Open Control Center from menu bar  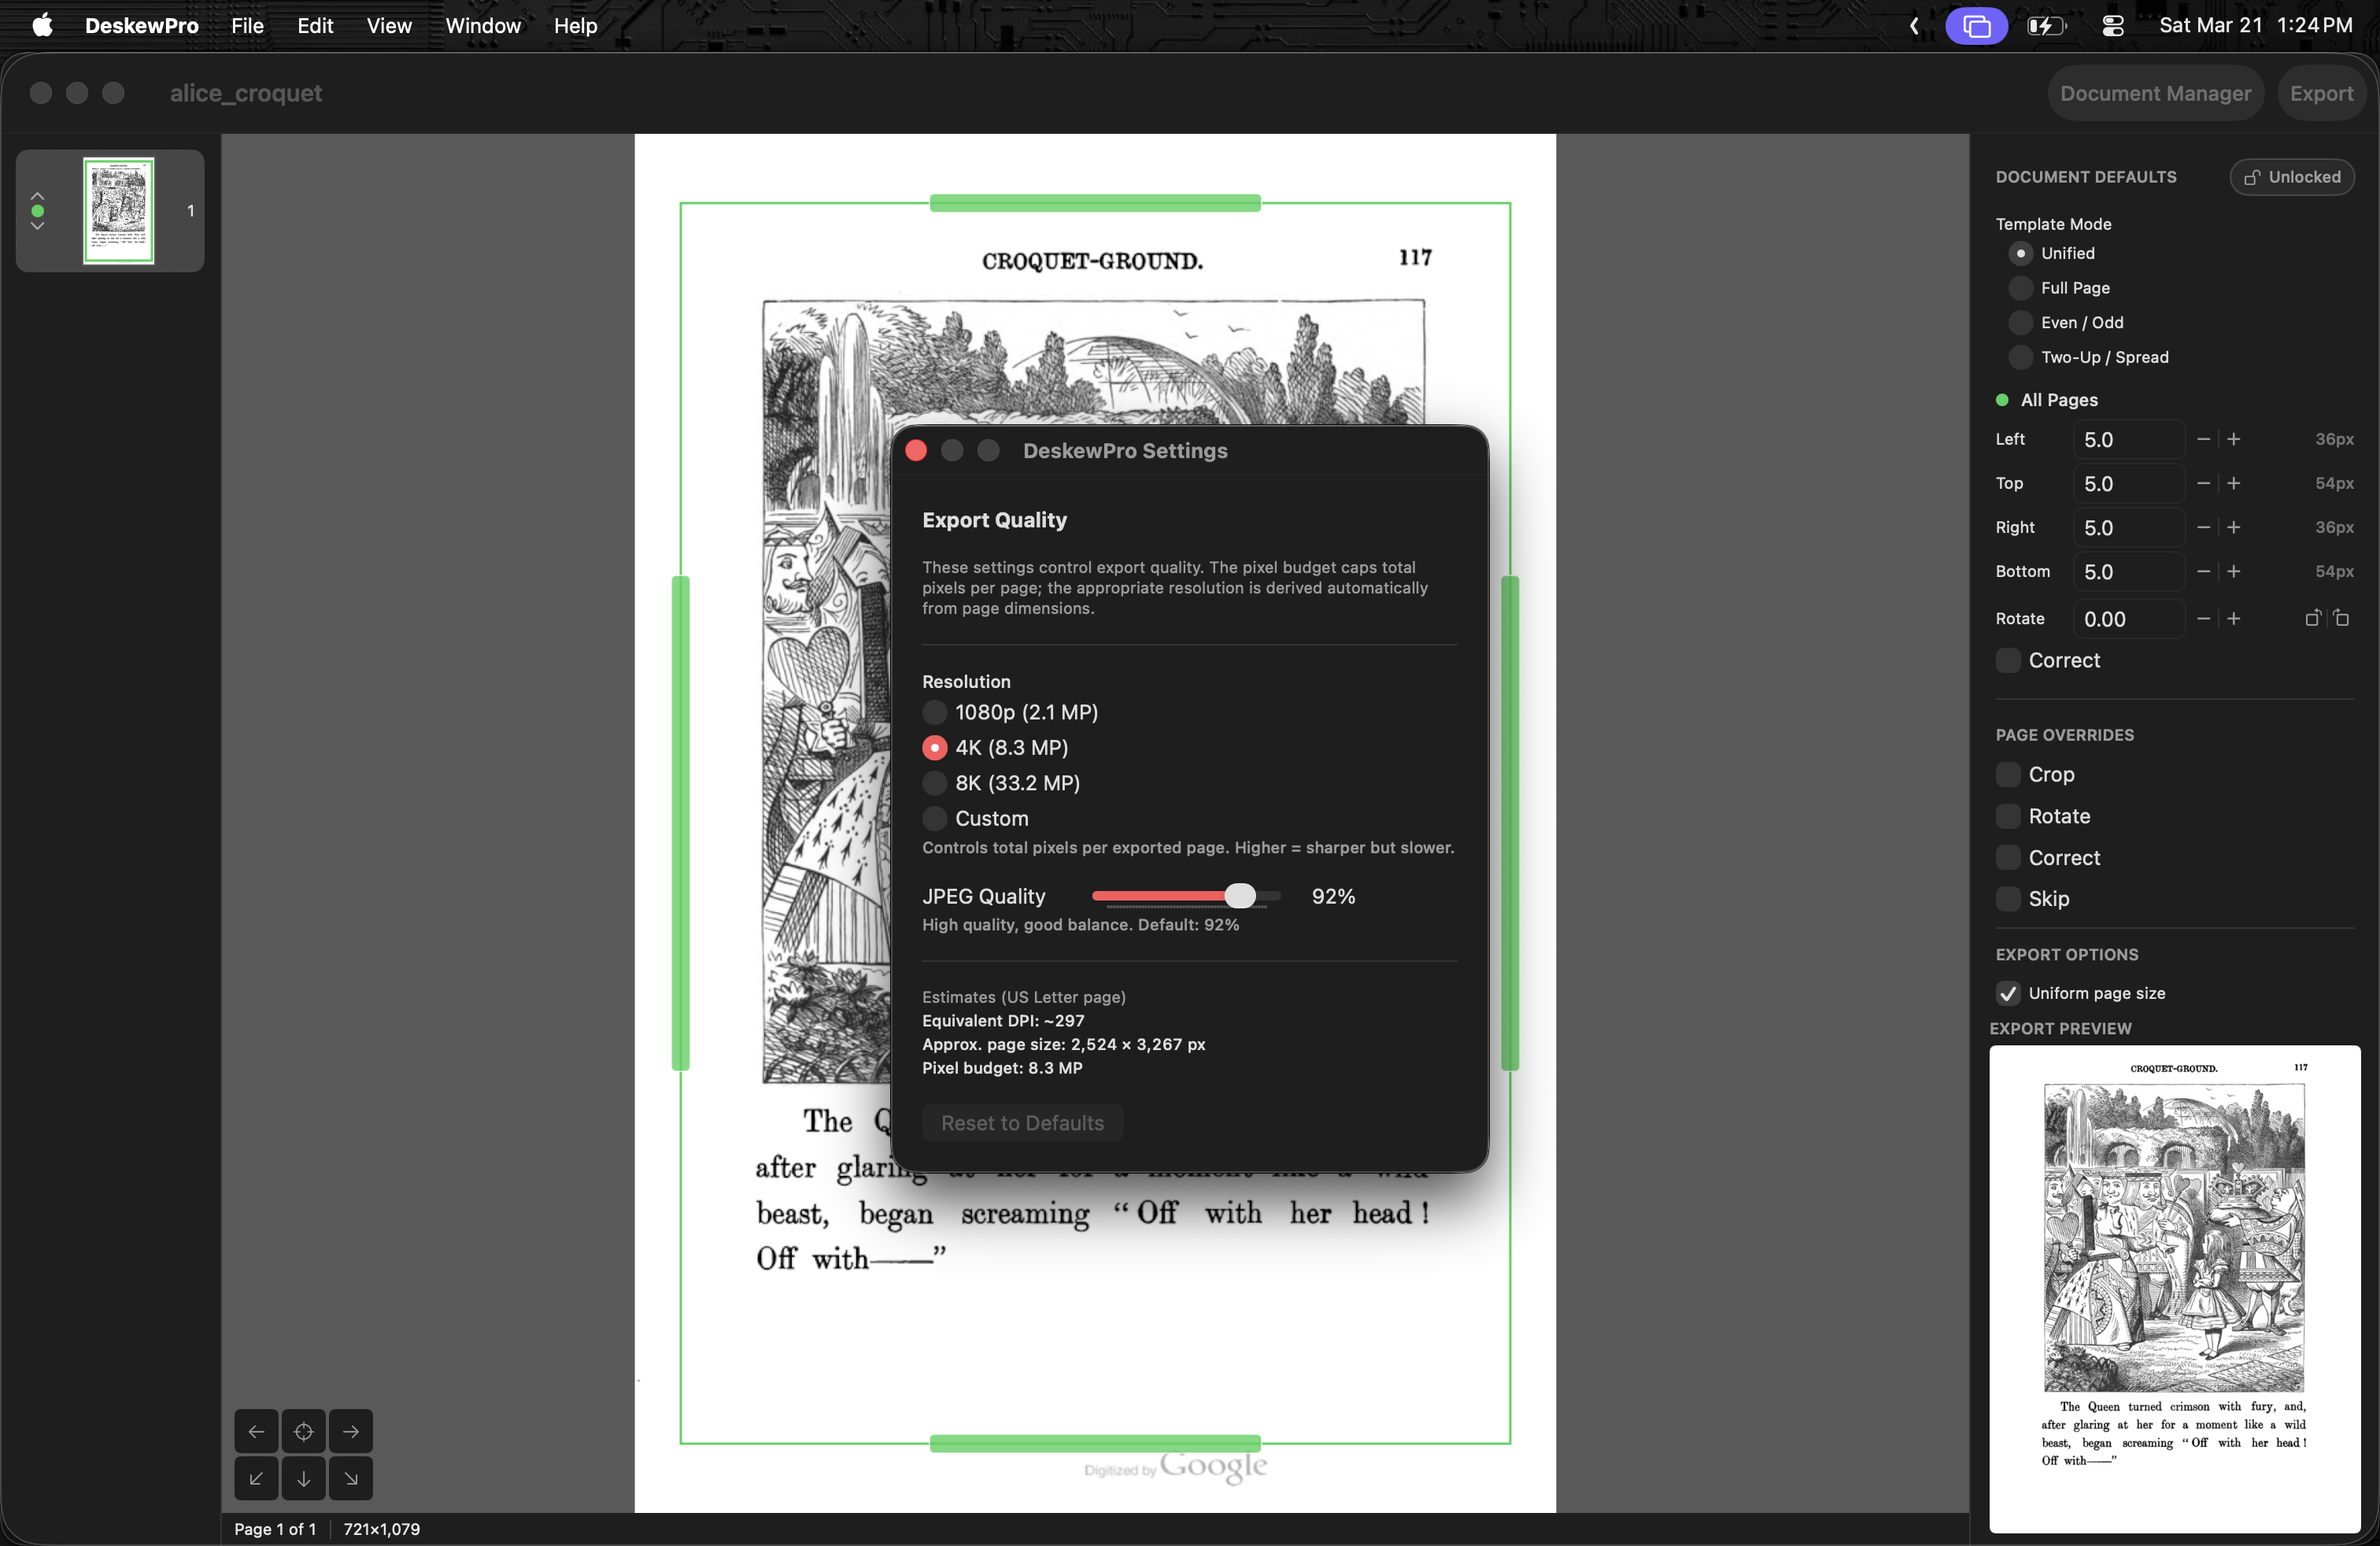pos(2112,25)
